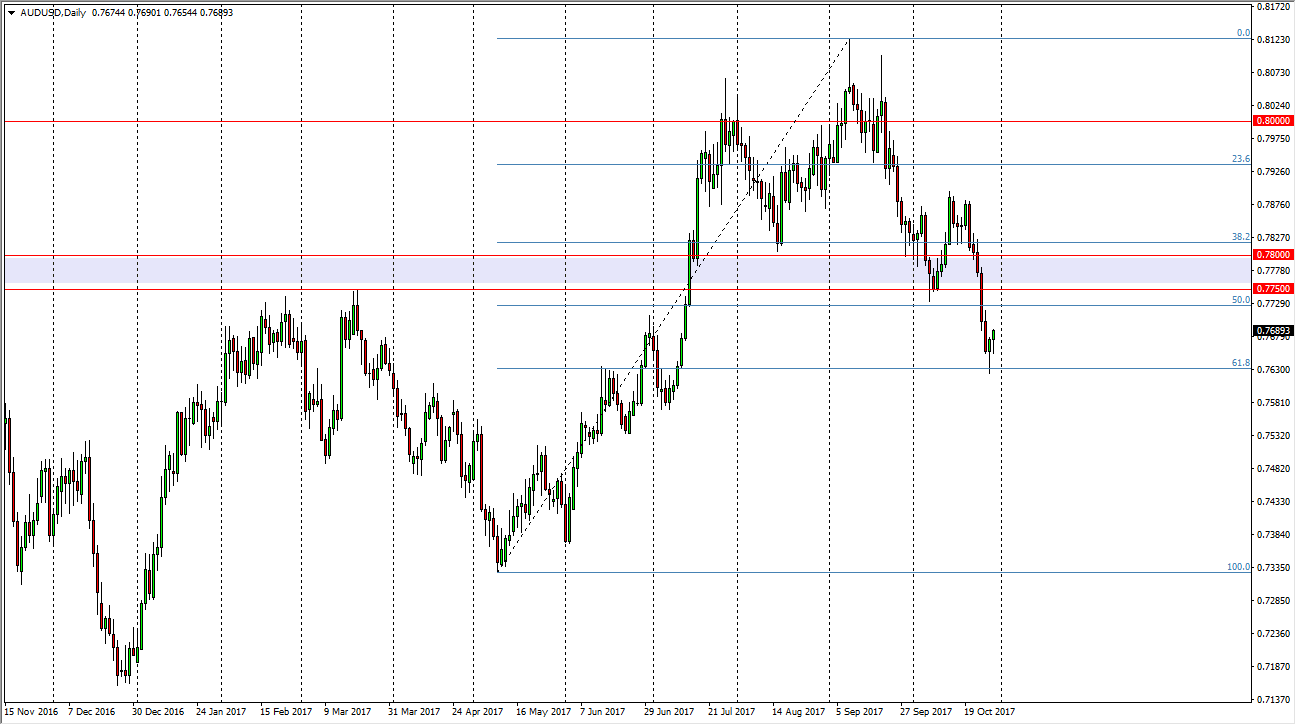Click the 0.78760 price scale value
Viewport: 1296px width, 725px height.
pyautogui.click(x=1271, y=205)
